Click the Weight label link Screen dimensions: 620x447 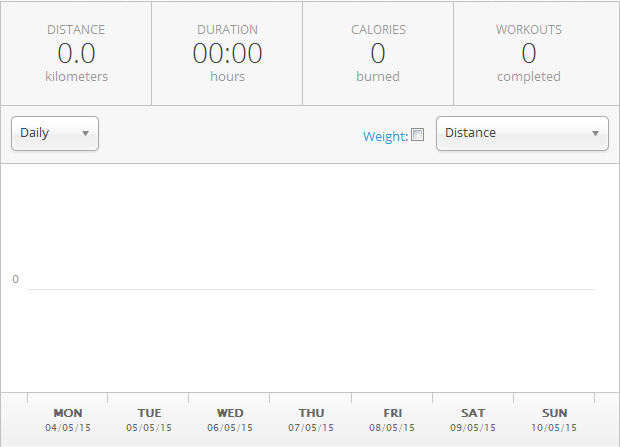click(x=385, y=136)
